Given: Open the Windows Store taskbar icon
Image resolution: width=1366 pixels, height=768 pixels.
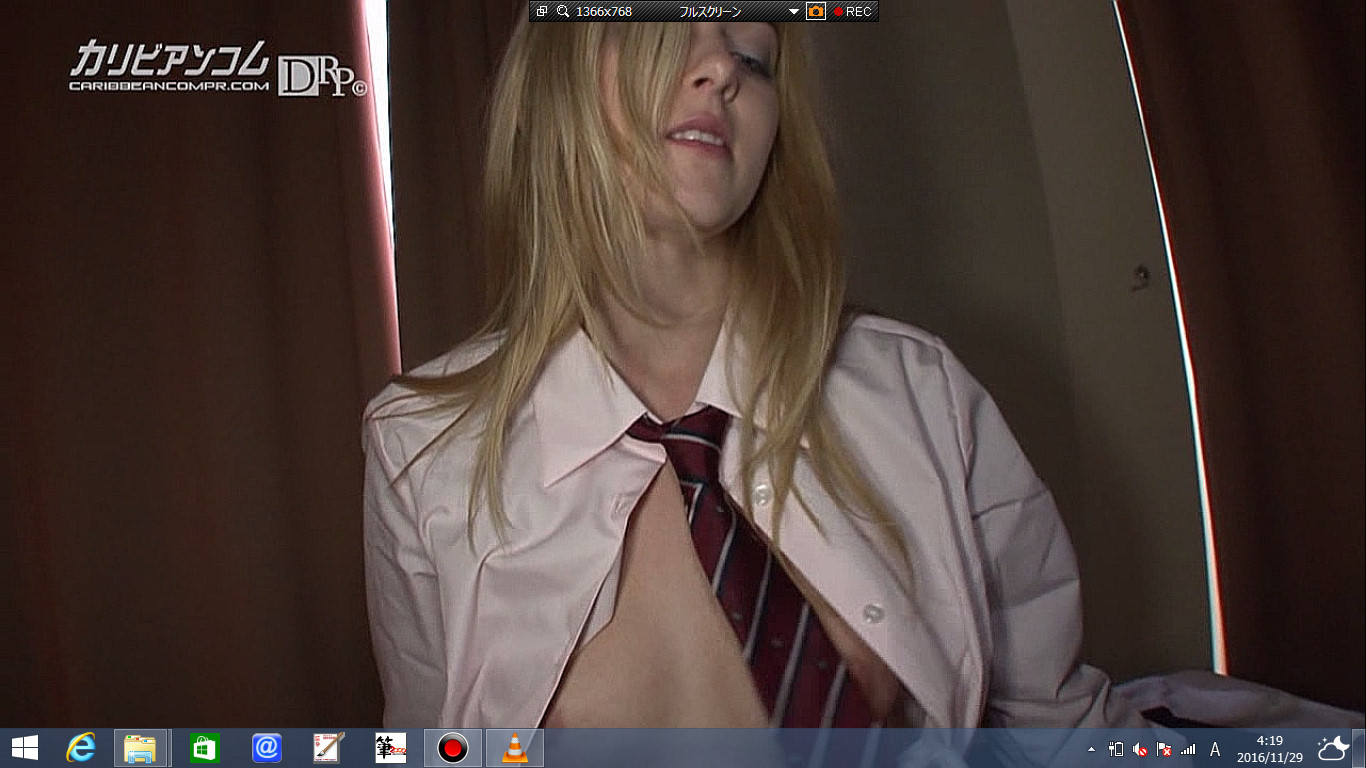Looking at the screenshot, I should [204, 747].
